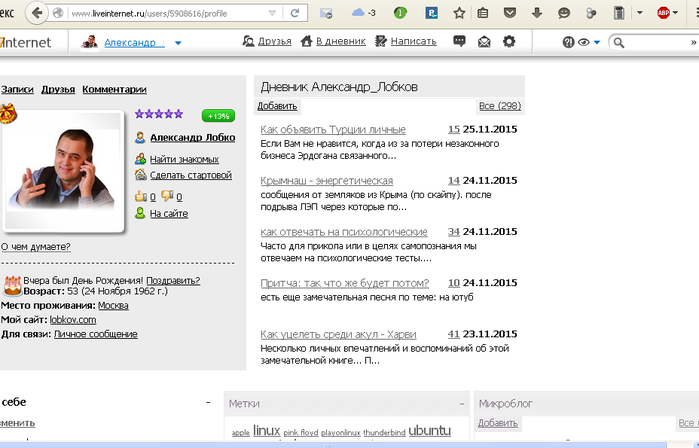Open the address bar history dropdown arrow
Image resolution: width=699 pixels, height=448 pixels.
pos(272,14)
